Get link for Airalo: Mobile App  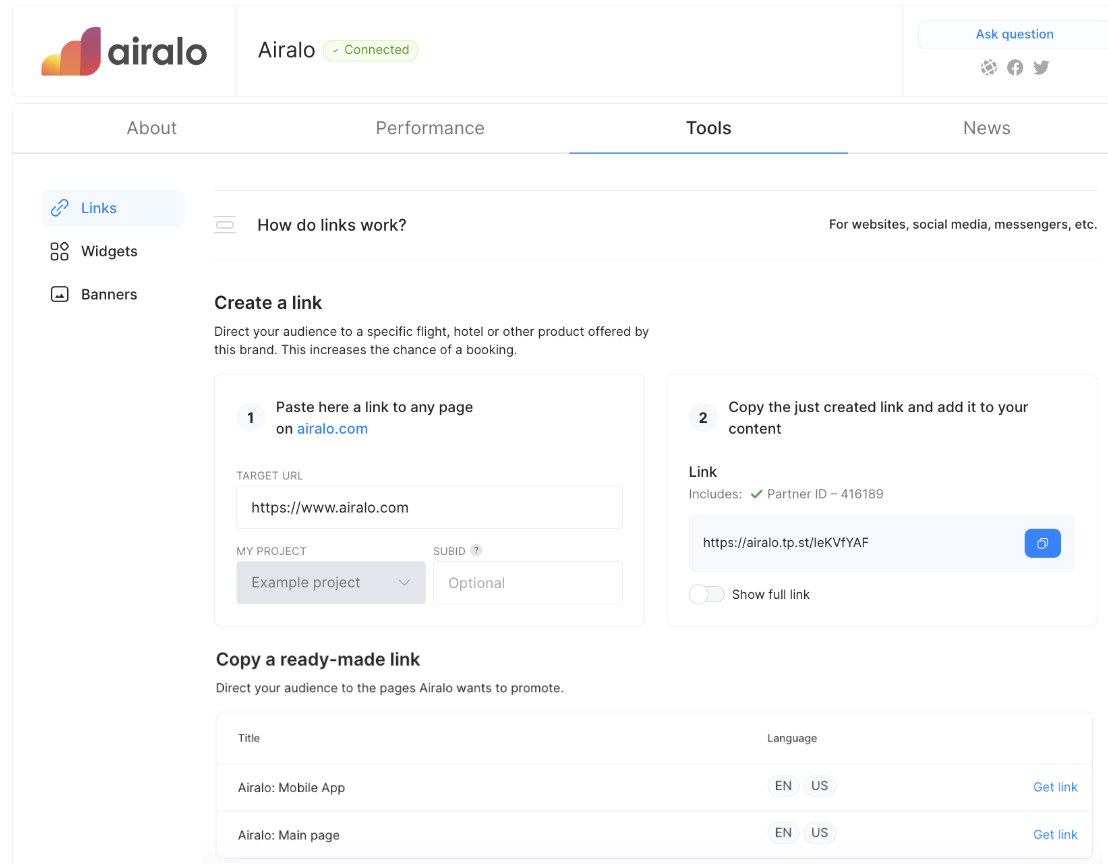pos(1055,787)
